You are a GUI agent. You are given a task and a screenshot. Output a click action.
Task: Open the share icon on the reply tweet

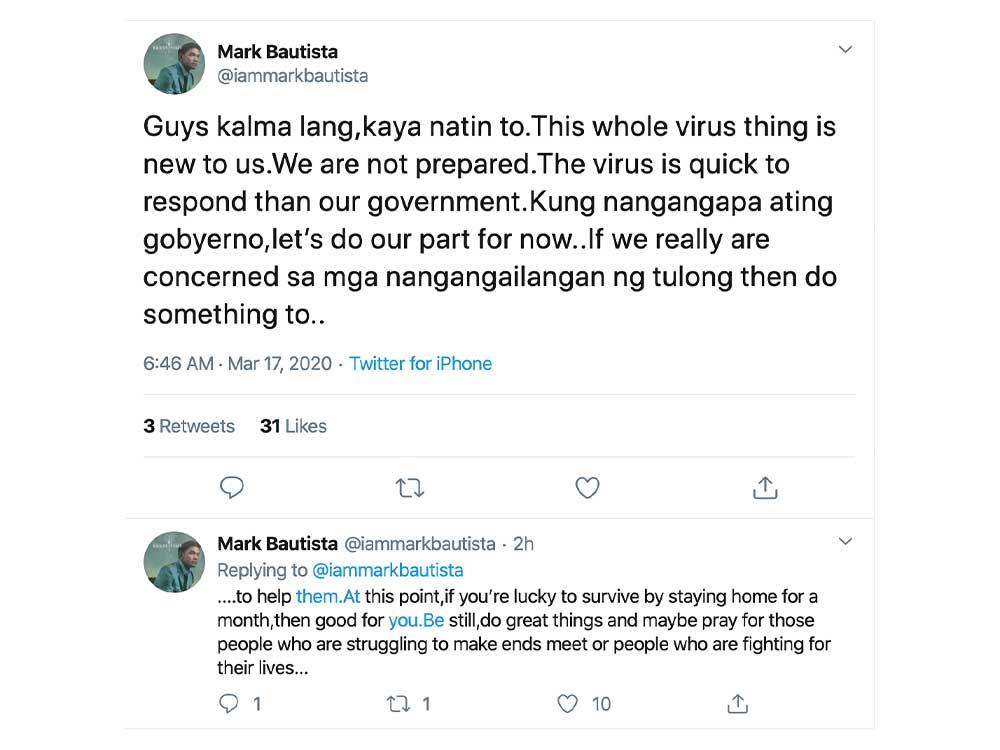coord(737,703)
